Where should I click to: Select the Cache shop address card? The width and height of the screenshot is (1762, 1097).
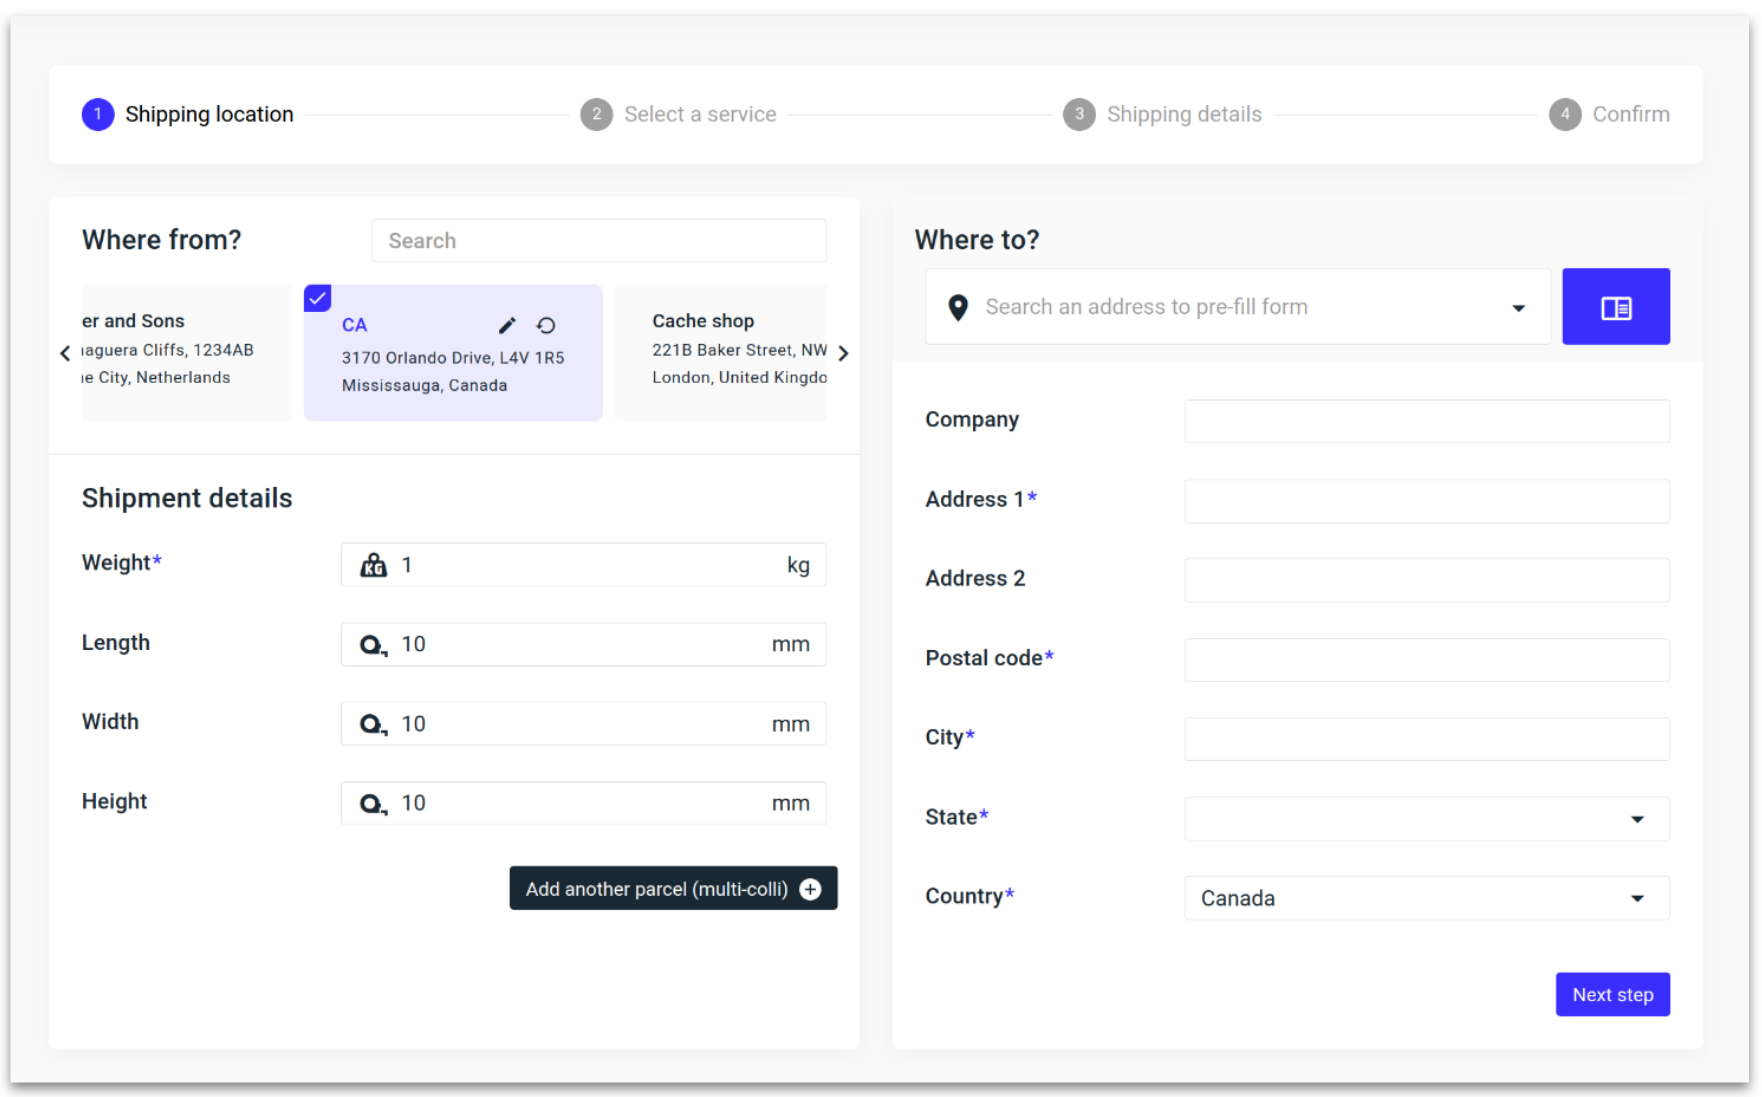tap(722, 352)
